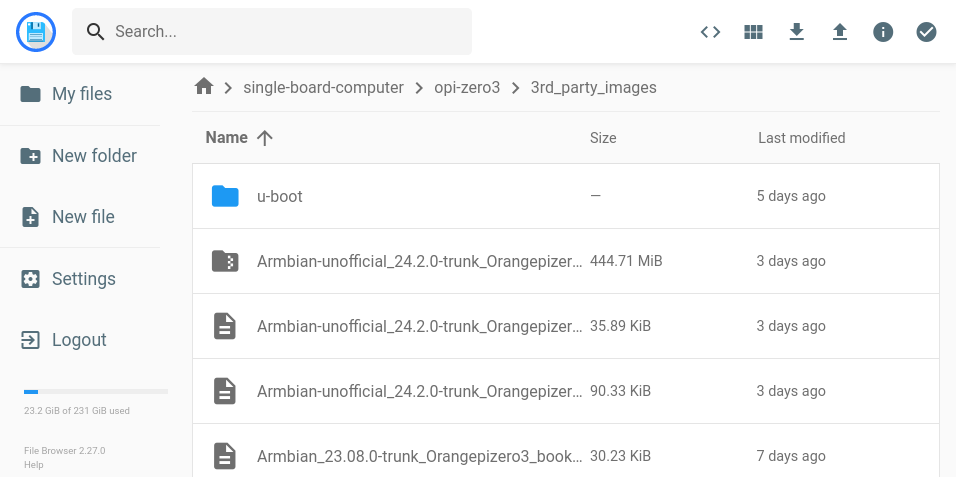The image size is (956, 477).
Task: Log out using the Logout button
Action: (x=78, y=340)
